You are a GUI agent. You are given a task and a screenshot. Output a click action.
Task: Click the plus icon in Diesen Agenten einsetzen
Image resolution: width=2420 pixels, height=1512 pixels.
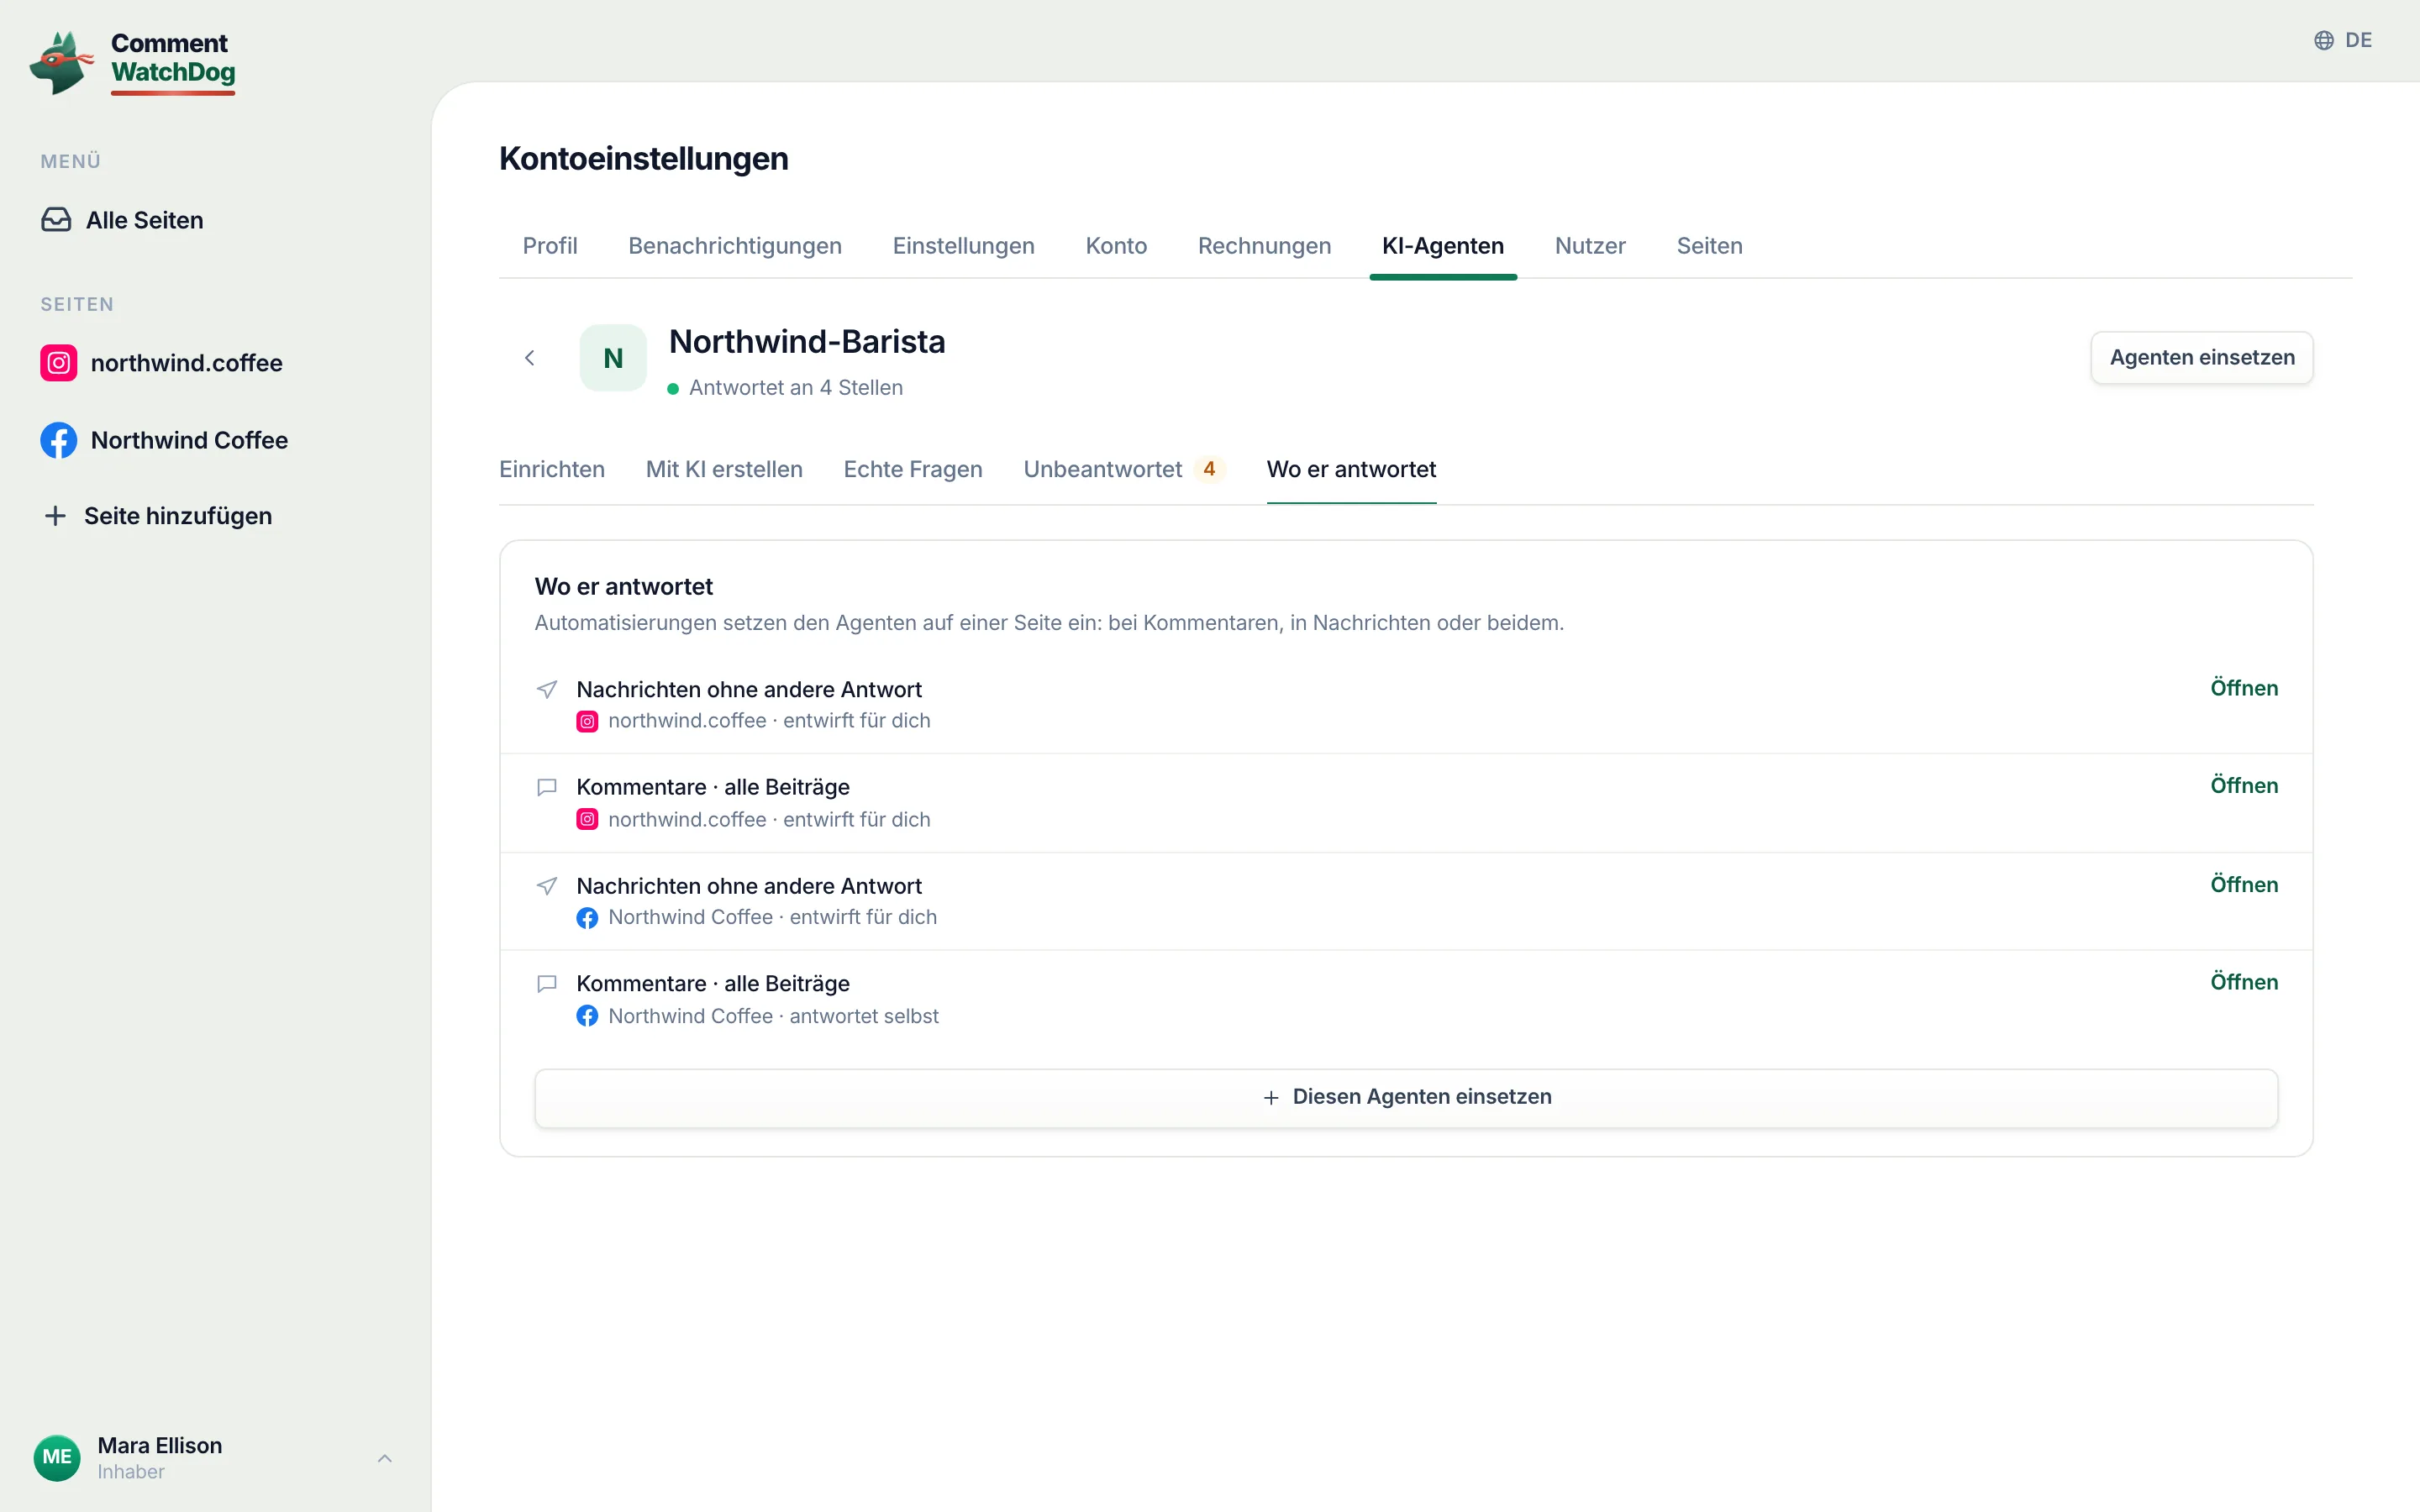pyautogui.click(x=1271, y=1098)
